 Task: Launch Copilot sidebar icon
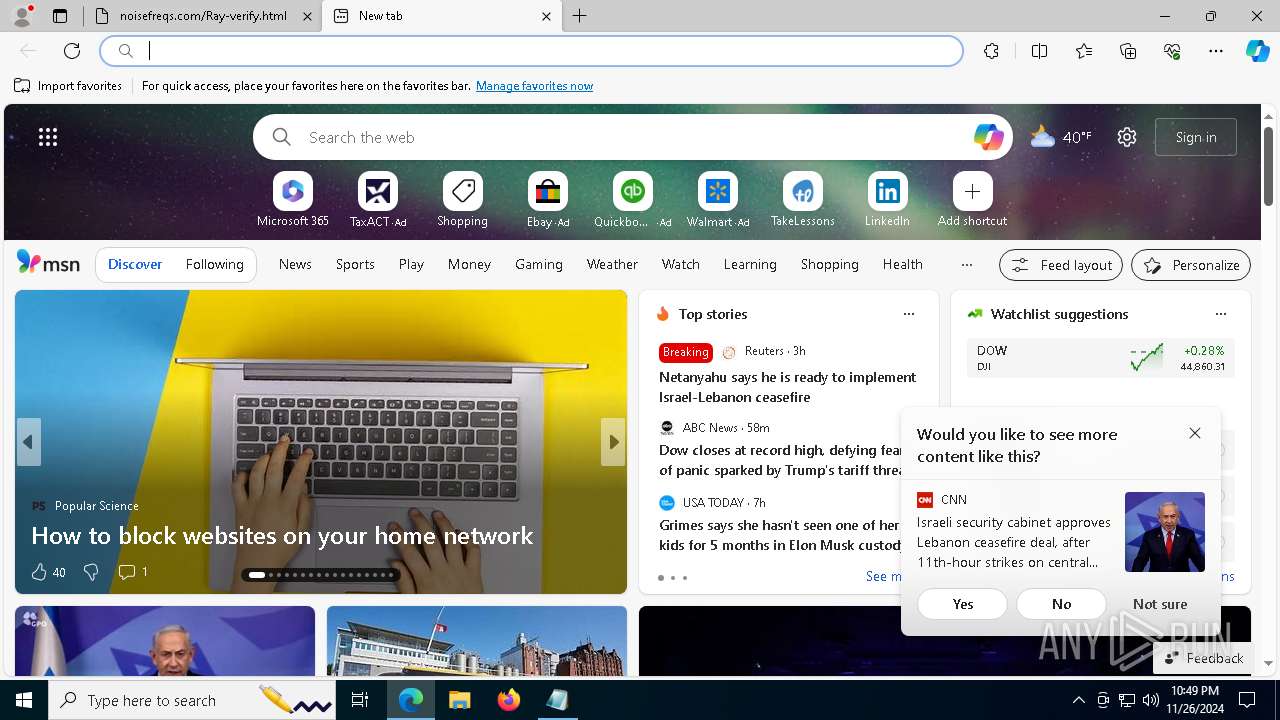click(x=1257, y=51)
